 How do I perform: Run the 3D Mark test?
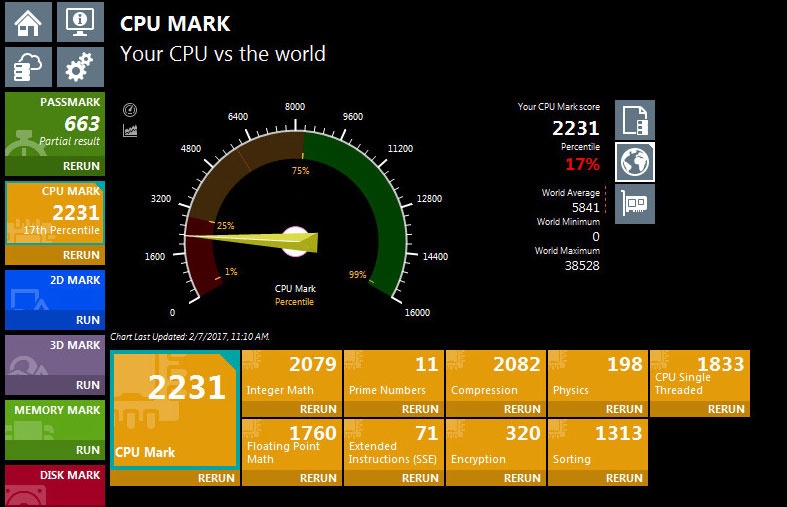(87, 385)
